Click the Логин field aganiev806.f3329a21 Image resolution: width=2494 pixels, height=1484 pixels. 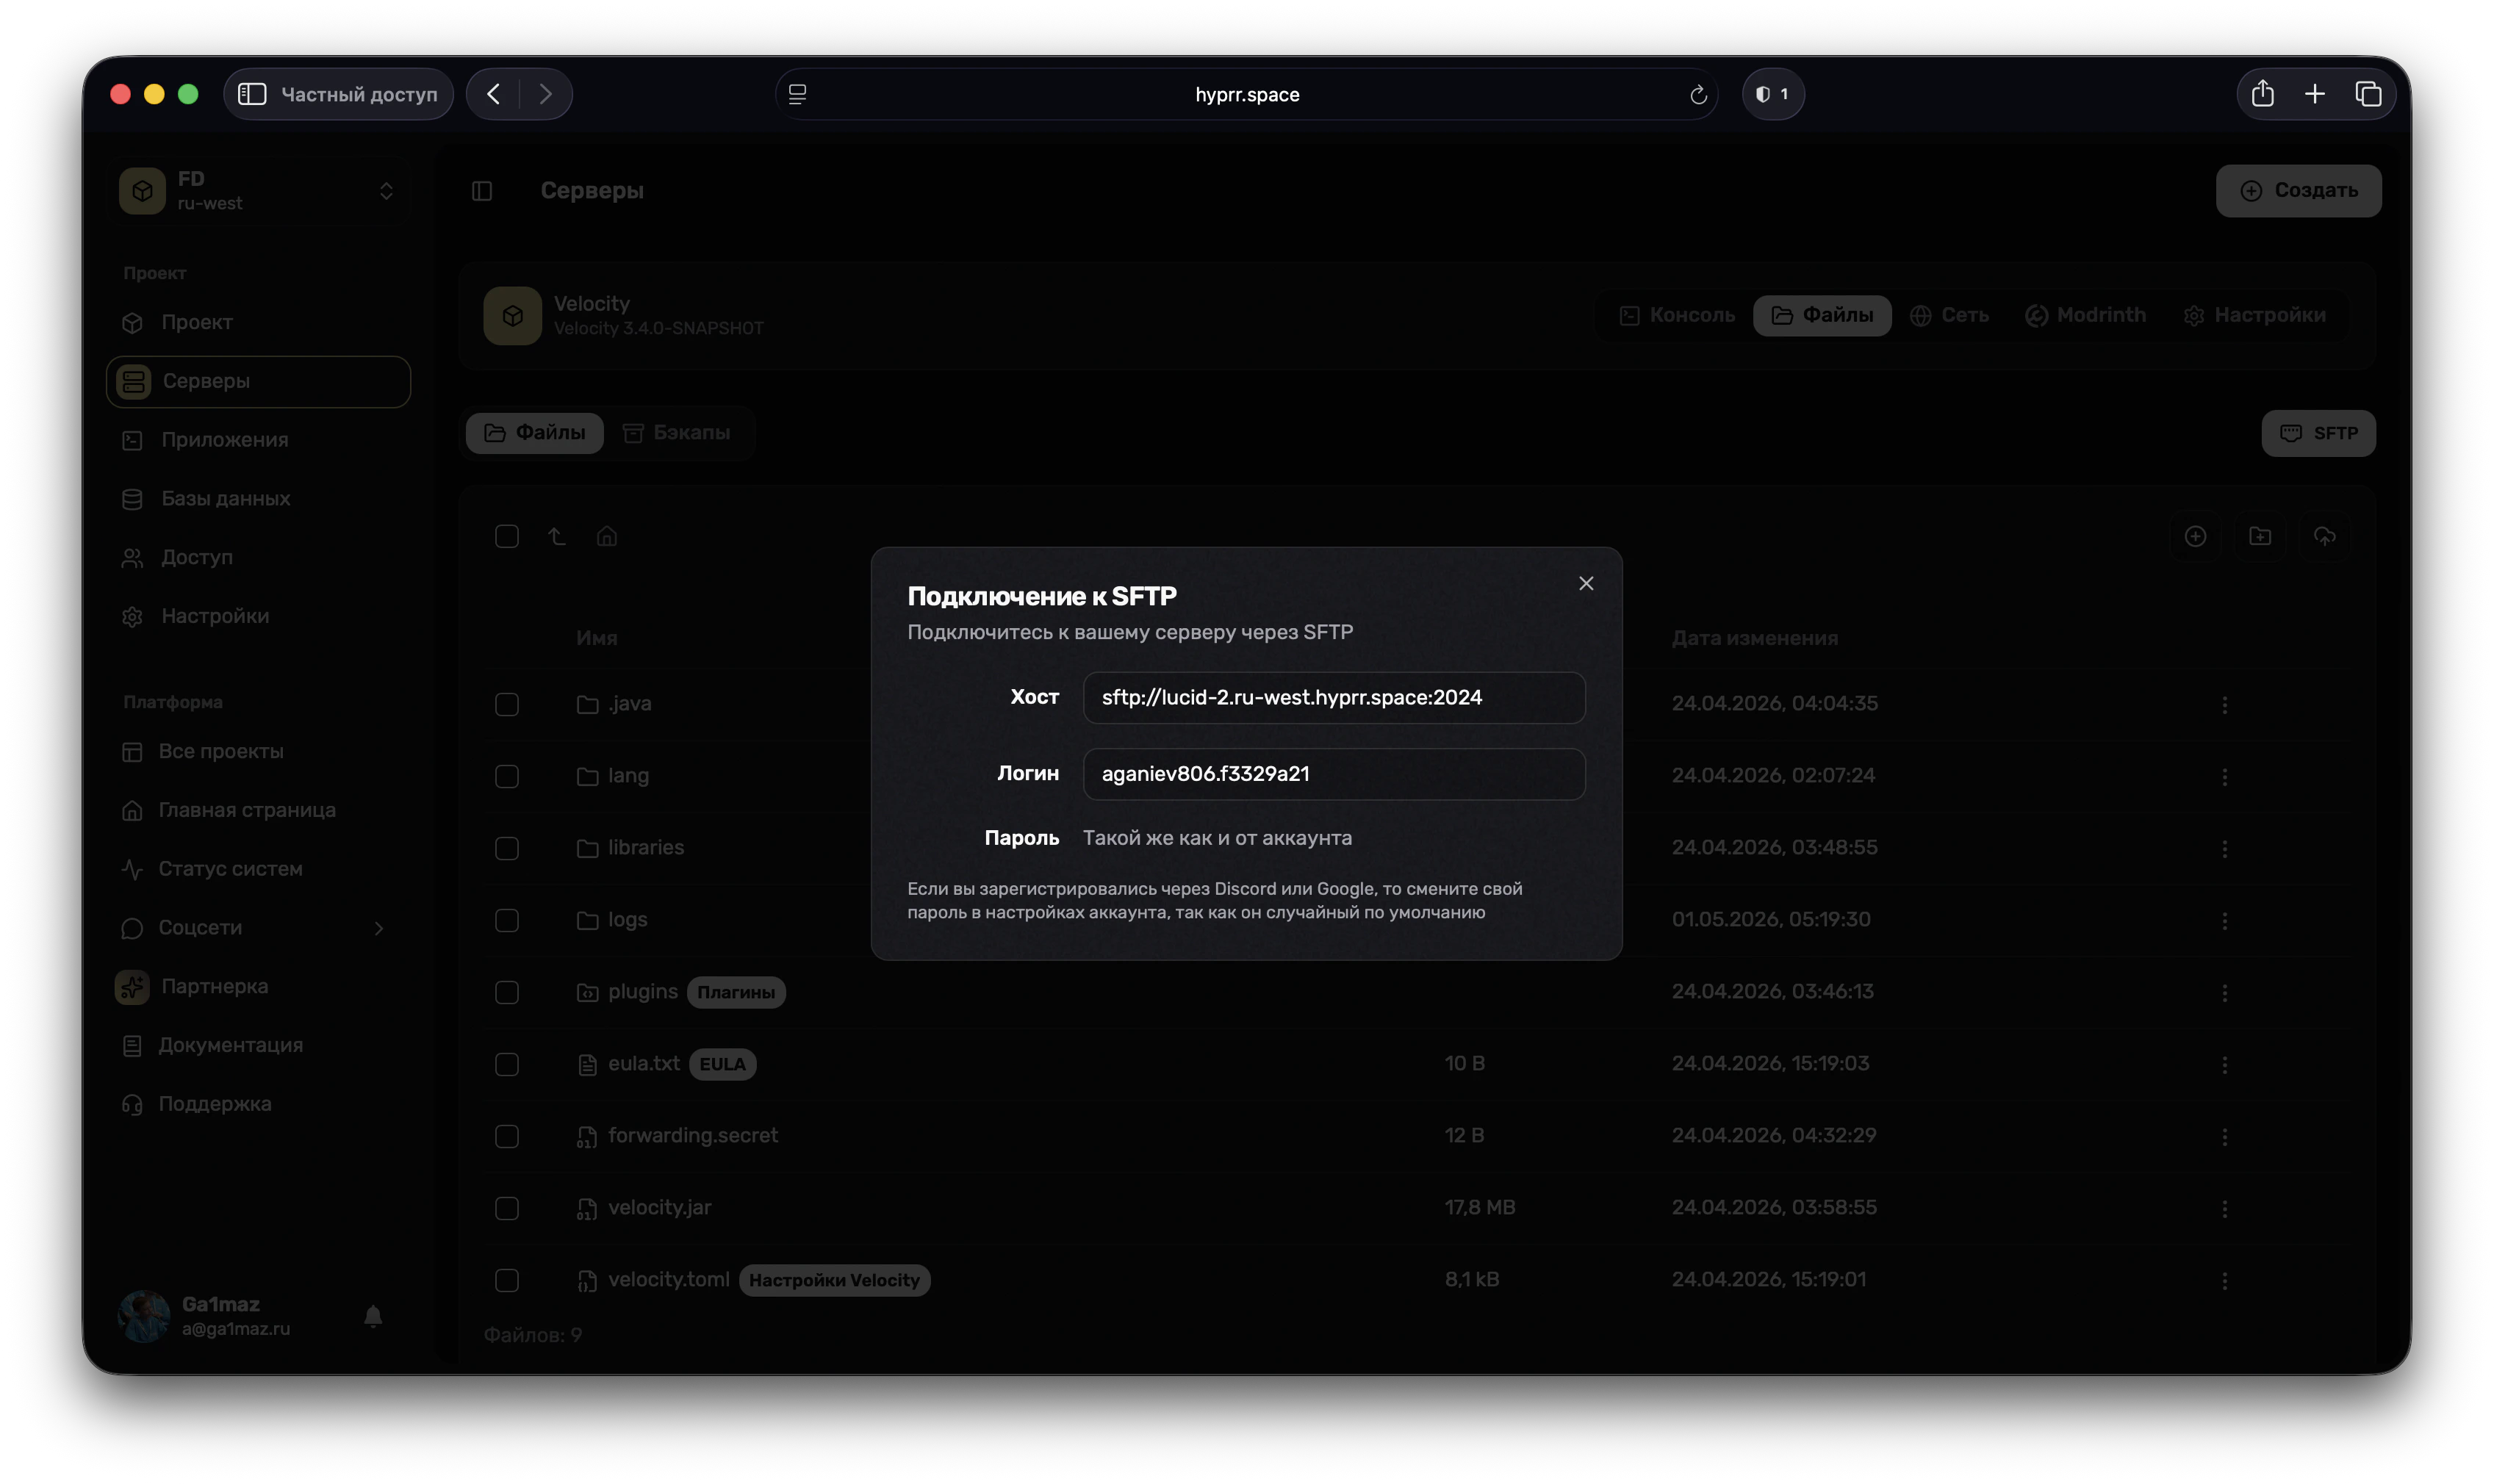pos(1333,773)
